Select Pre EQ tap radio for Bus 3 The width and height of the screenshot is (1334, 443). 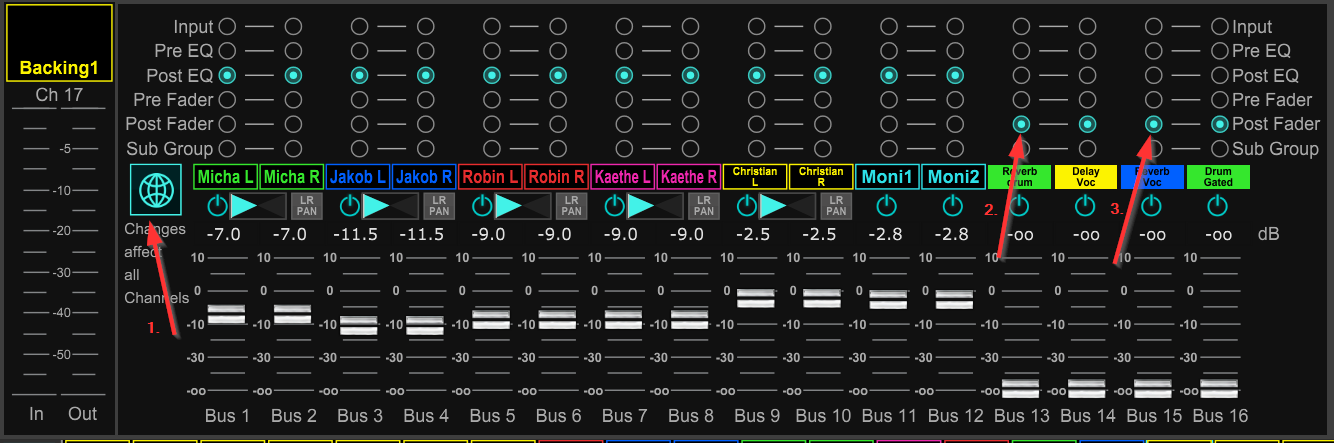tap(359, 50)
